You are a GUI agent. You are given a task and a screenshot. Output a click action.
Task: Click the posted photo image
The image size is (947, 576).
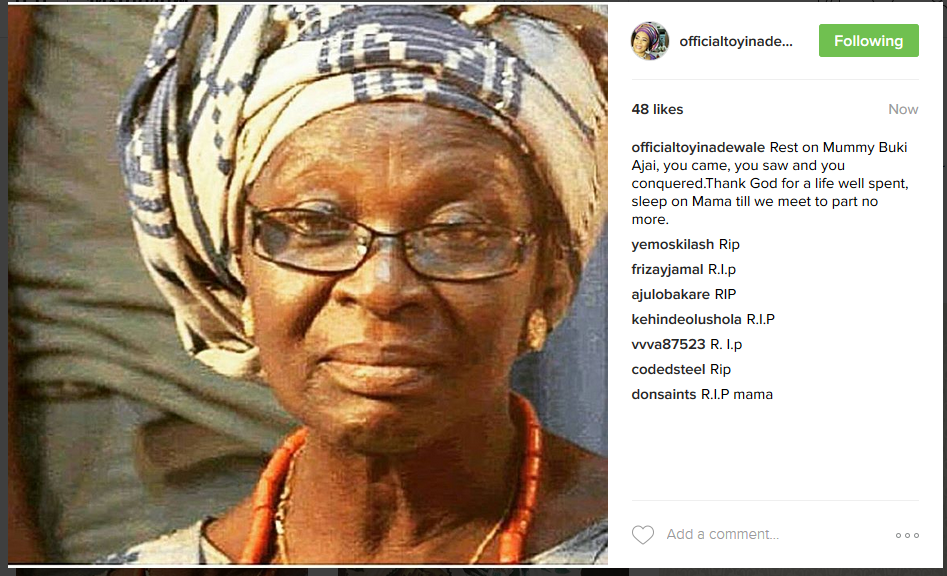pos(308,284)
